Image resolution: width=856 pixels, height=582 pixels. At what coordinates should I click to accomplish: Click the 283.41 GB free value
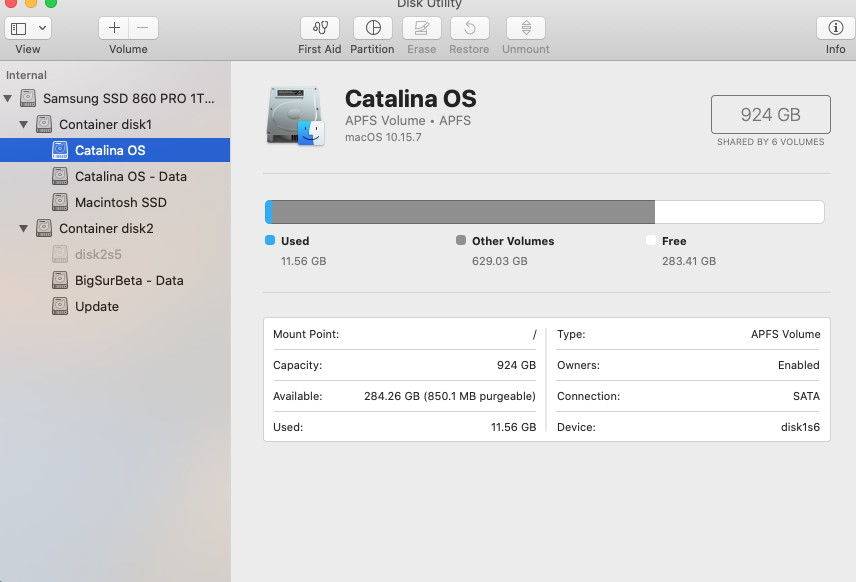(x=689, y=261)
